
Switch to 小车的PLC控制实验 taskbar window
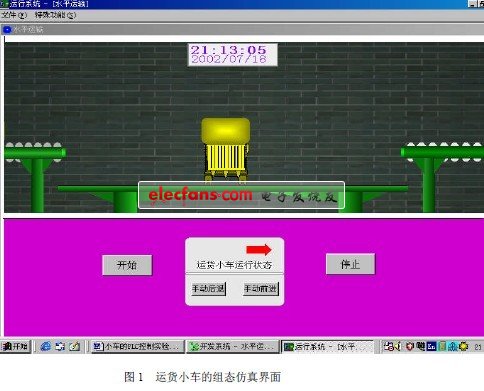click(137, 347)
